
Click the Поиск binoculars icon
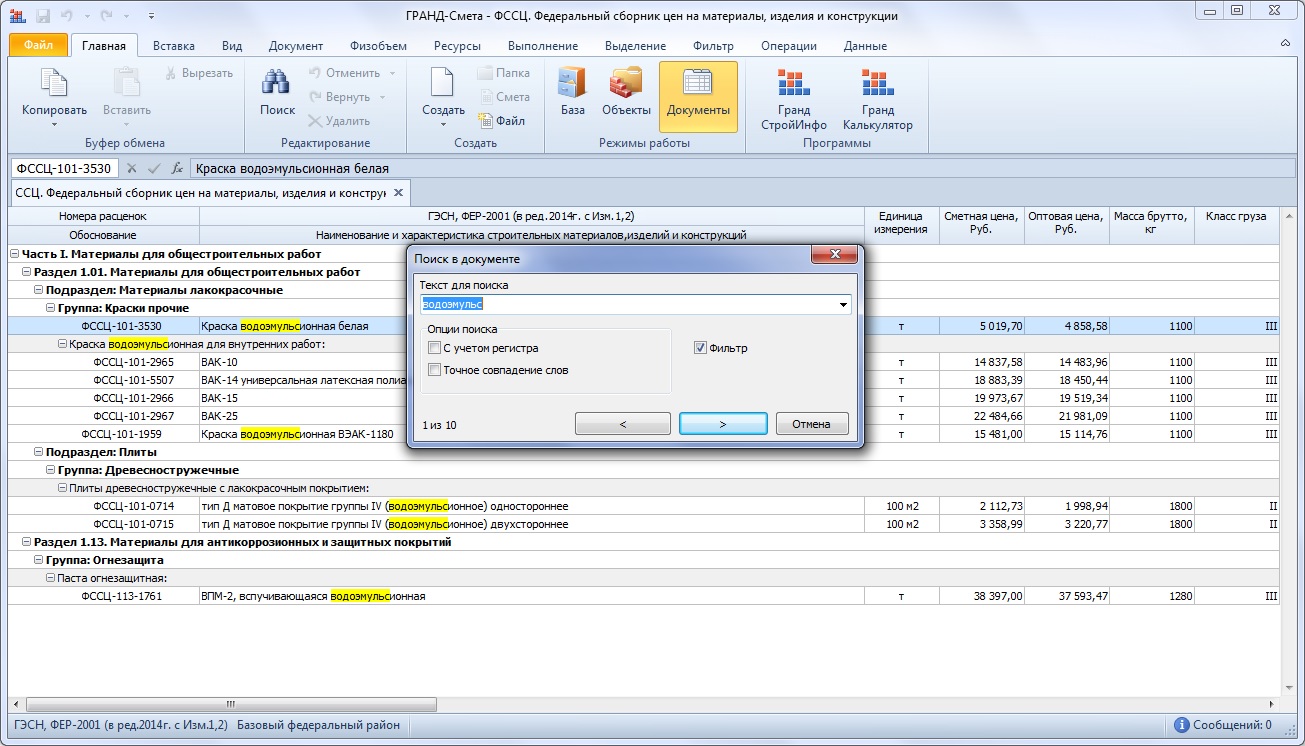(277, 85)
